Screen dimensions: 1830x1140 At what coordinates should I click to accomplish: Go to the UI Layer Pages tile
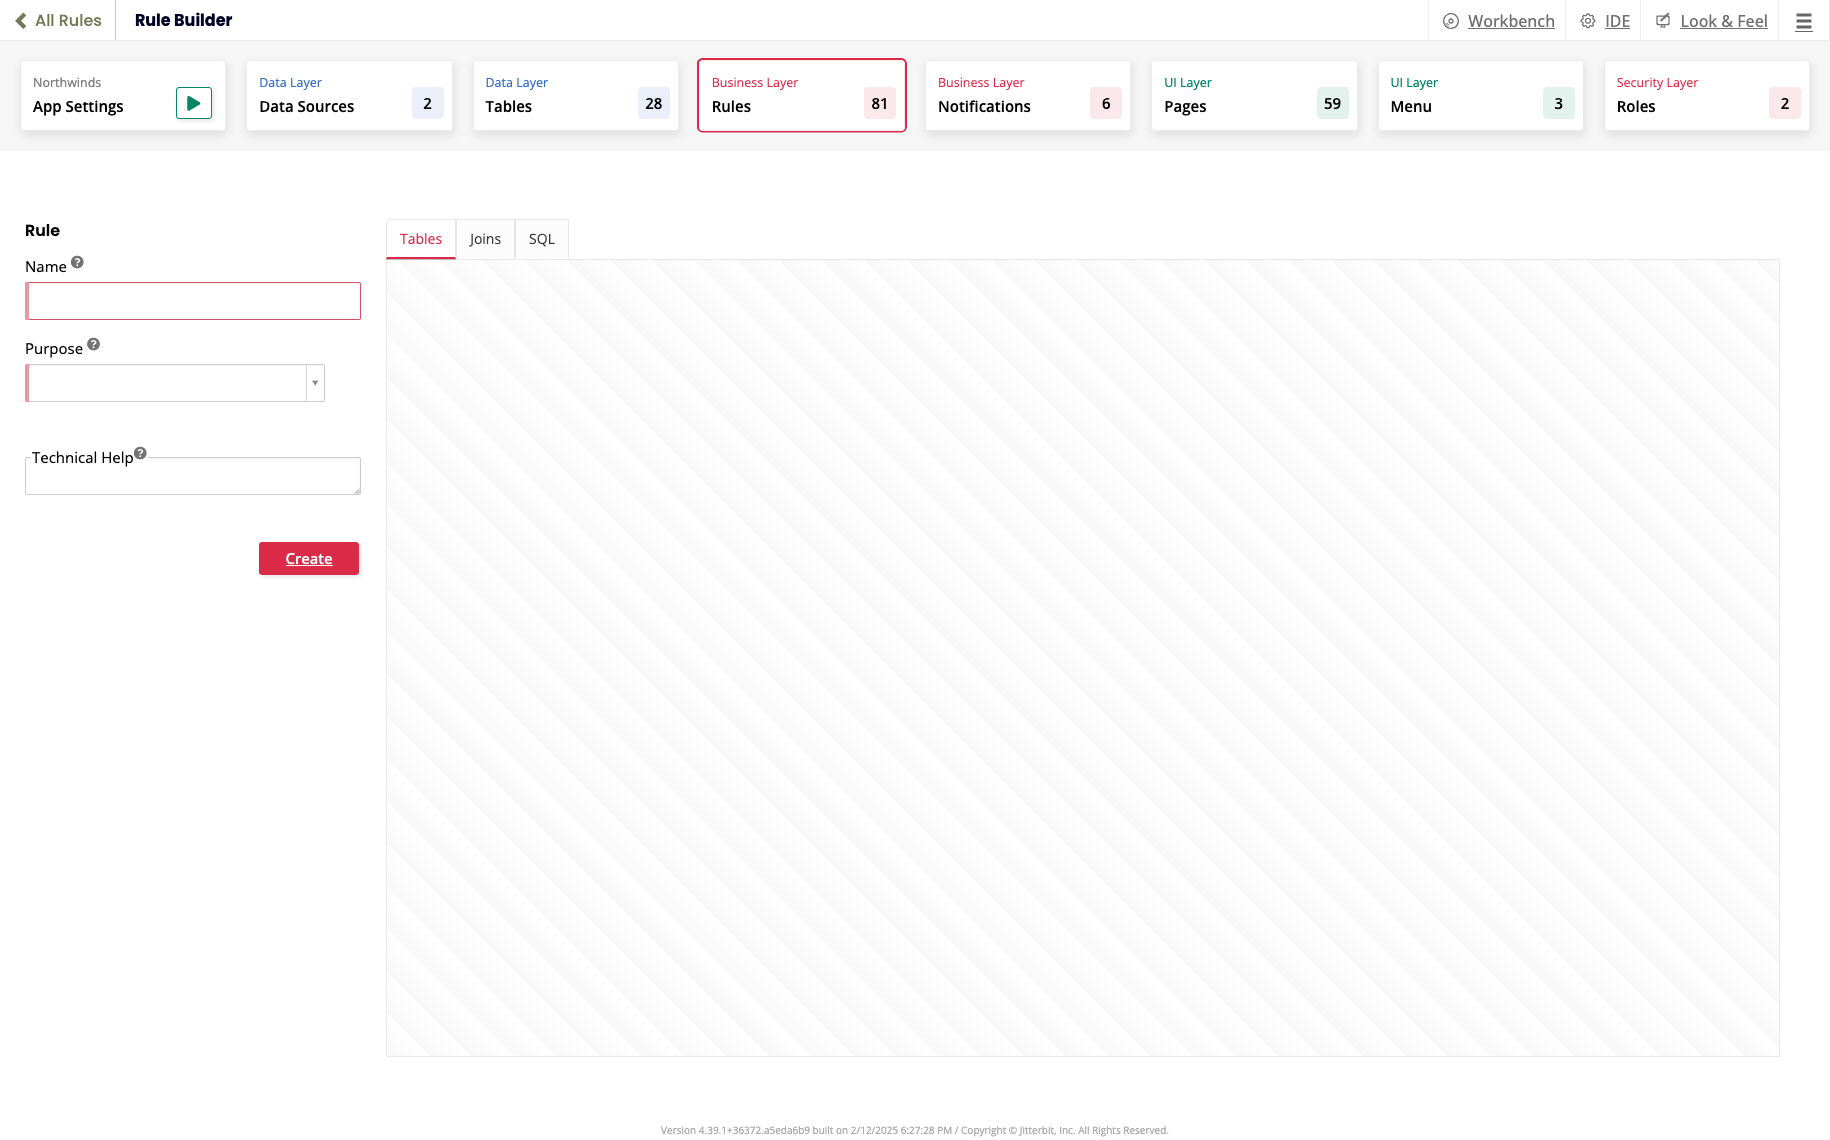tap(1253, 96)
